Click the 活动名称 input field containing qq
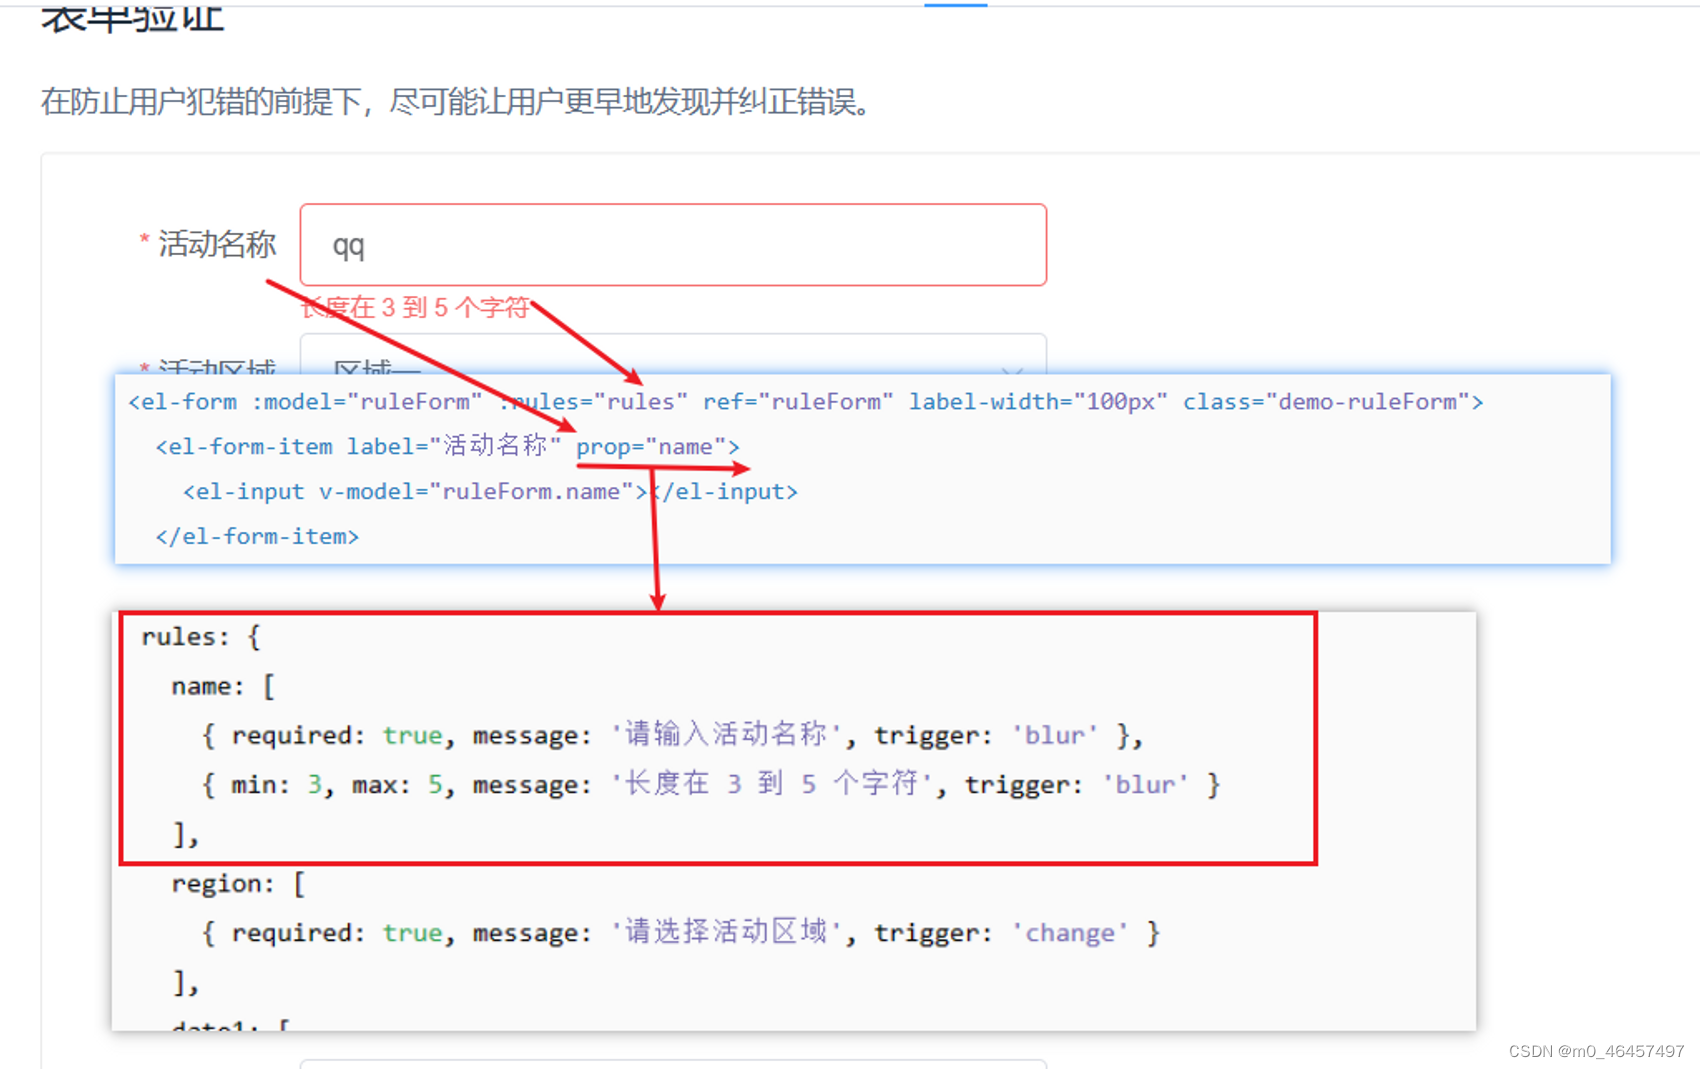1700x1069 pixels. 673,245
